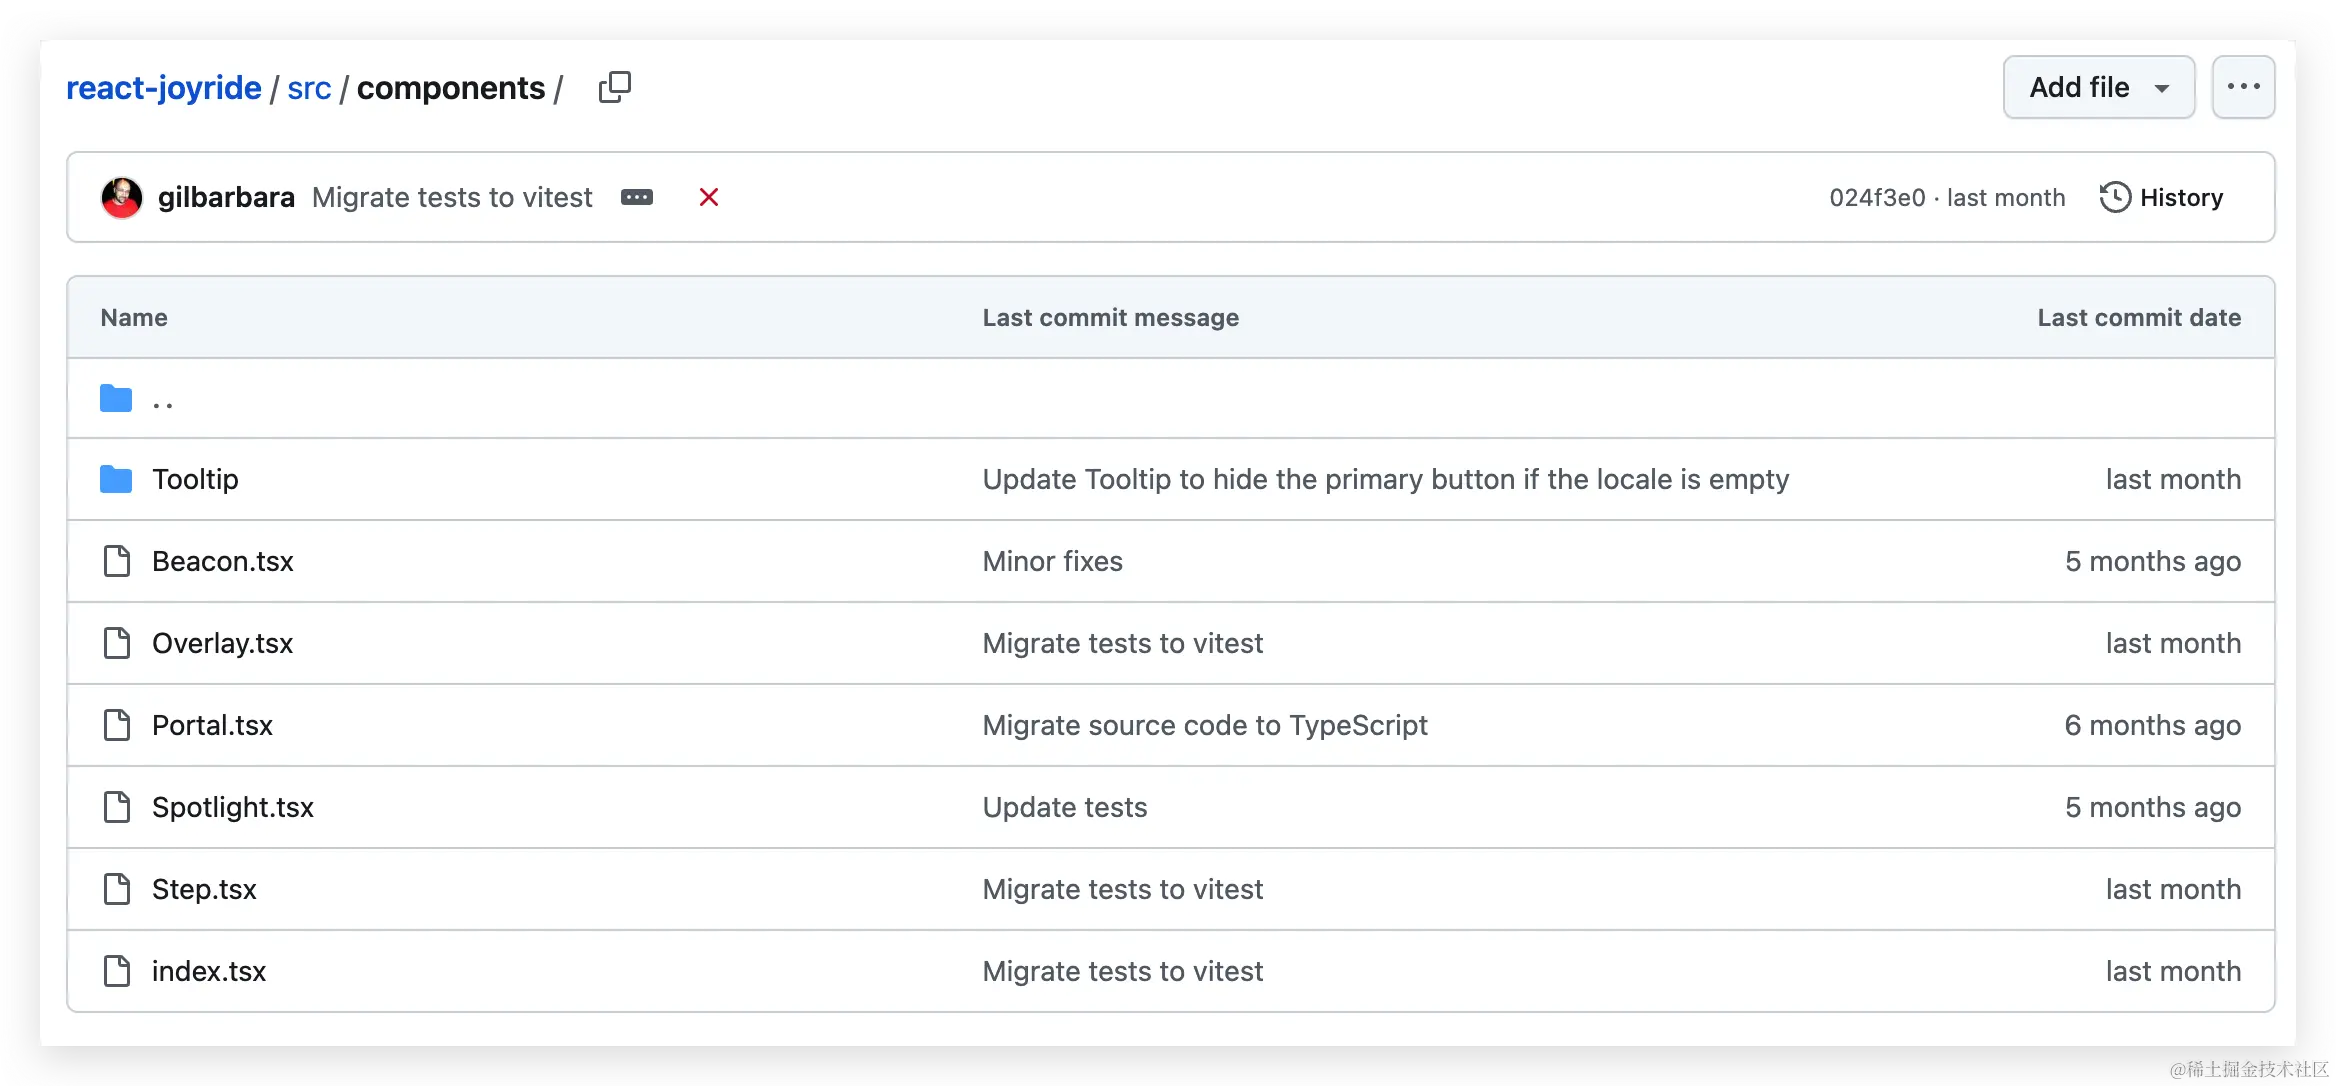Open the 'Migrate tests to vitest' latest commit

[x=452, y=197]
